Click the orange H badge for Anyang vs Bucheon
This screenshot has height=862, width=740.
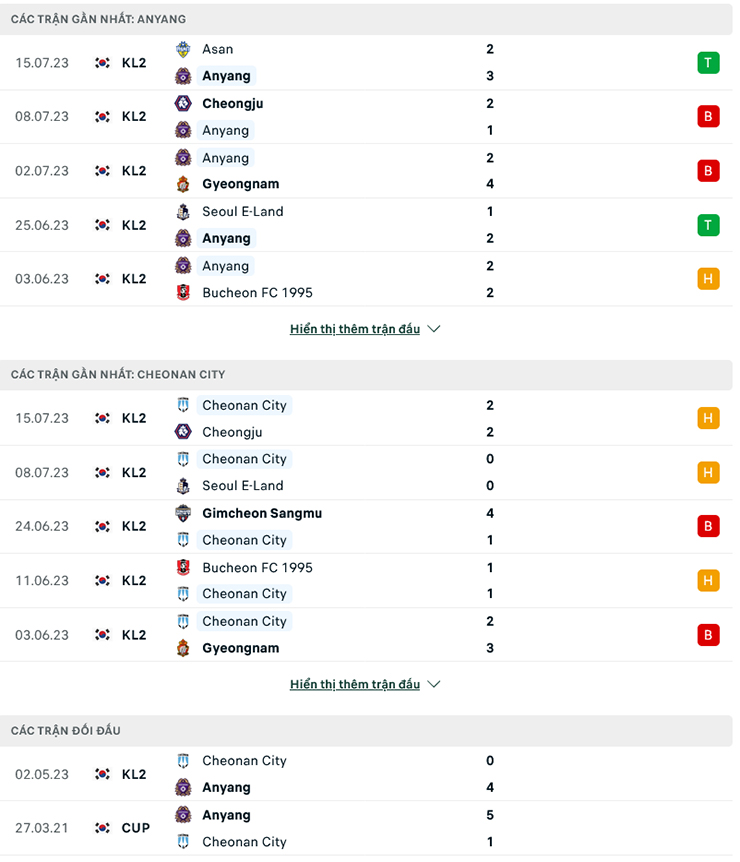pos(708,279)
